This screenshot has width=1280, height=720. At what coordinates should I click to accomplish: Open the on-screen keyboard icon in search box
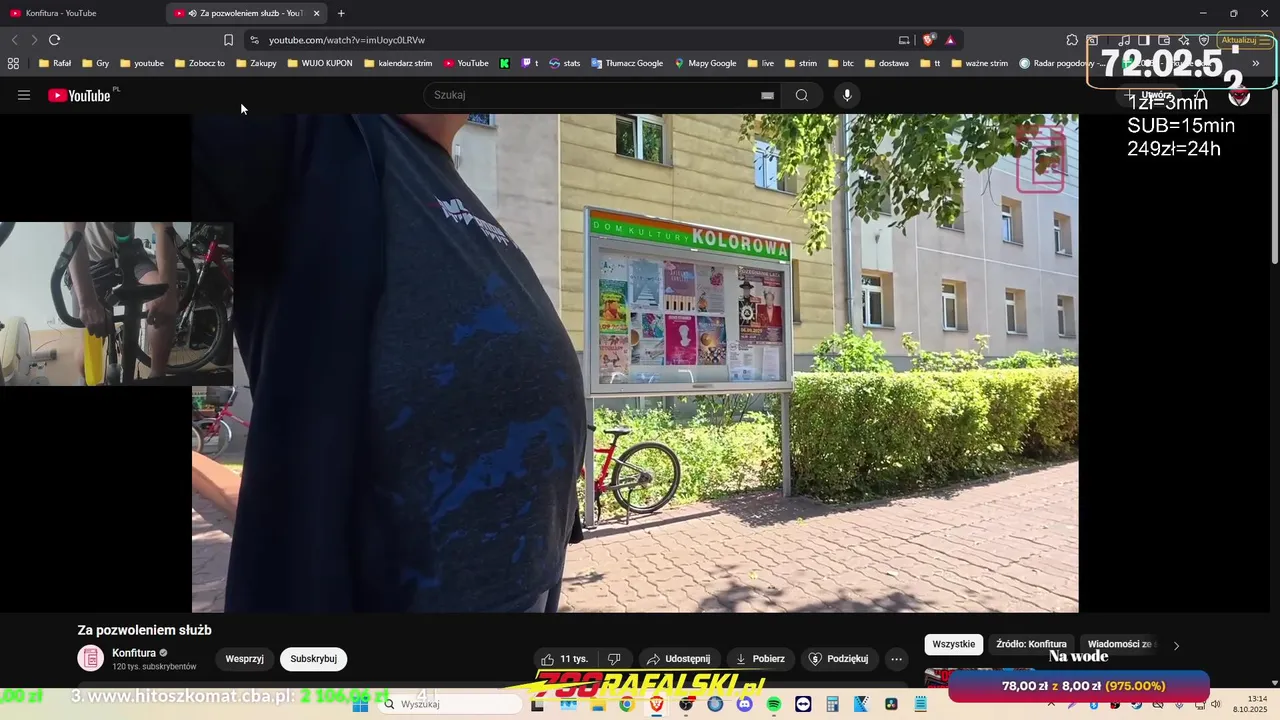point(767,95)
